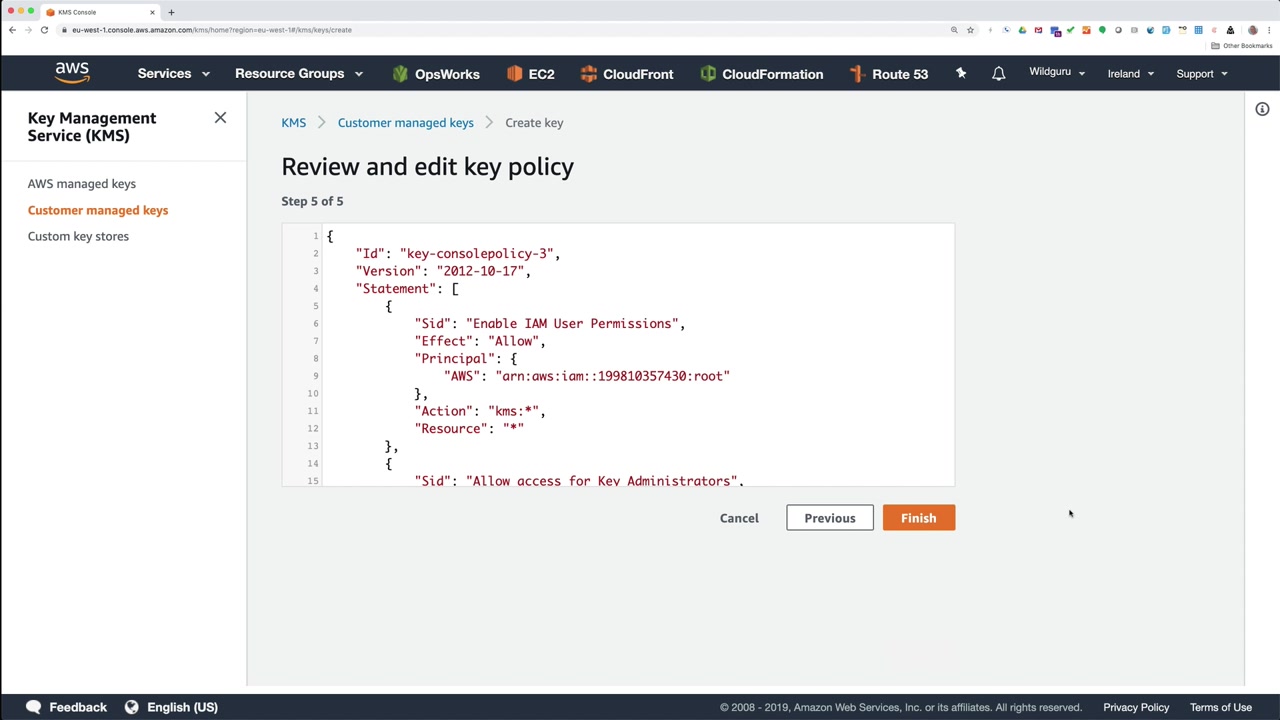The height and width of the screenshot is (720, 1280).
Task: Click the blue grid extension icon
Action: 1198,30
